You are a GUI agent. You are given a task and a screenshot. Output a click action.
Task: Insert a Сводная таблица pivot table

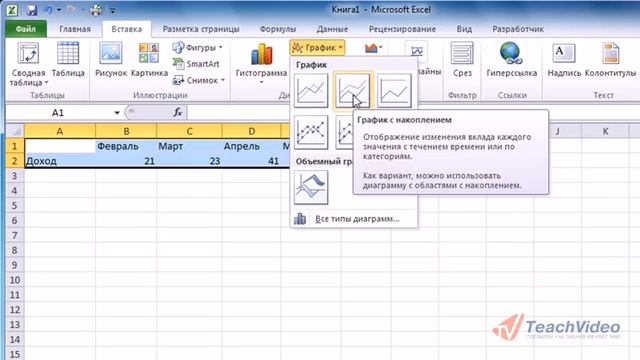[x=28, y=64]
